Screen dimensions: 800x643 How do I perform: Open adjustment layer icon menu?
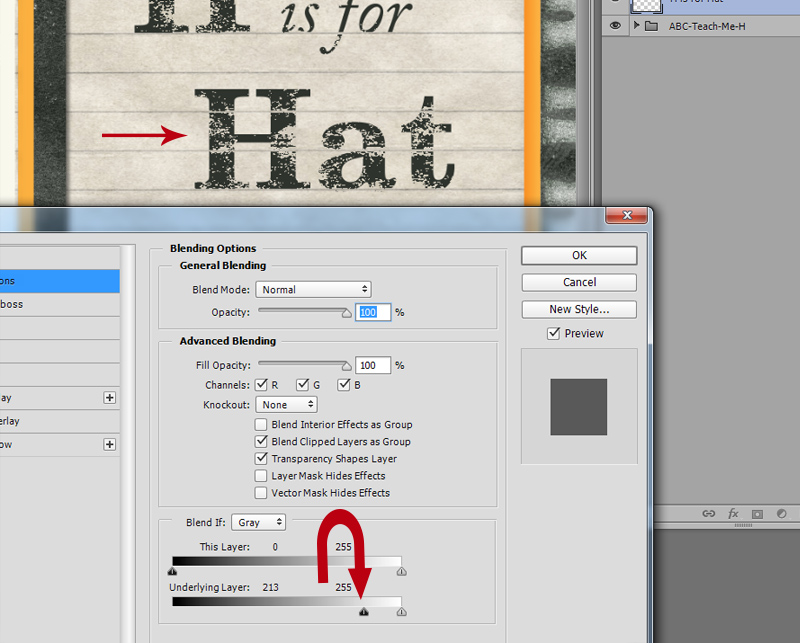(781, 514)
